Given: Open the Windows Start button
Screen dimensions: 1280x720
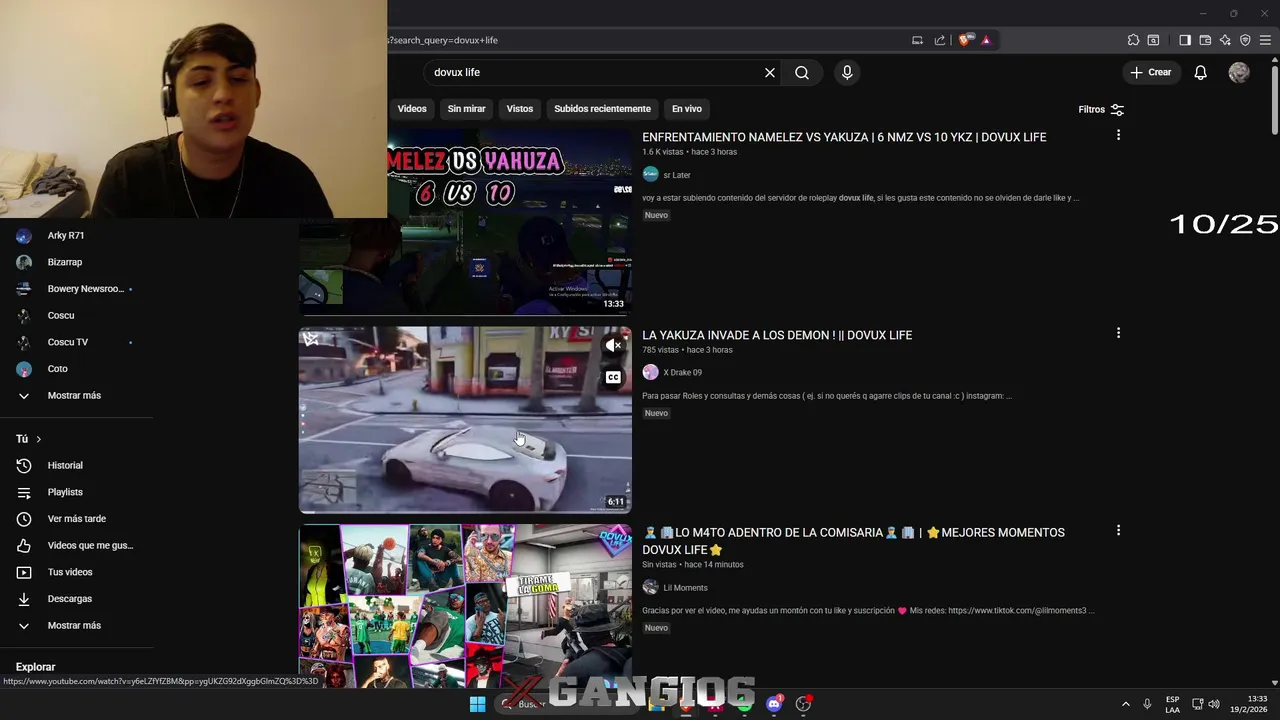Looking at the screenshot, I should (477, 704).
